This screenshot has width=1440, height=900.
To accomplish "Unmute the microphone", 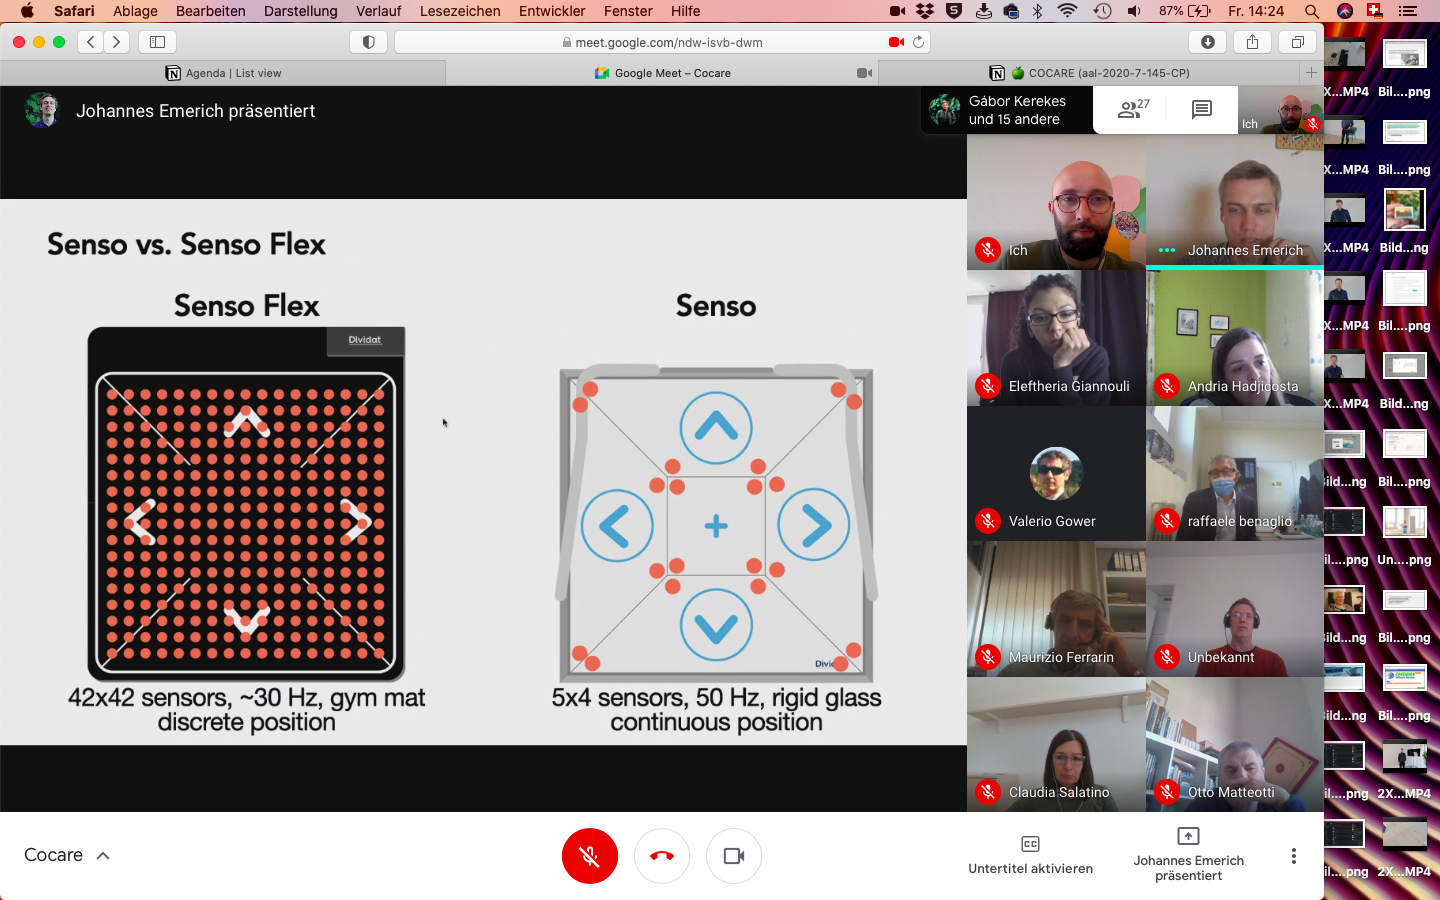I will (590, 856).
